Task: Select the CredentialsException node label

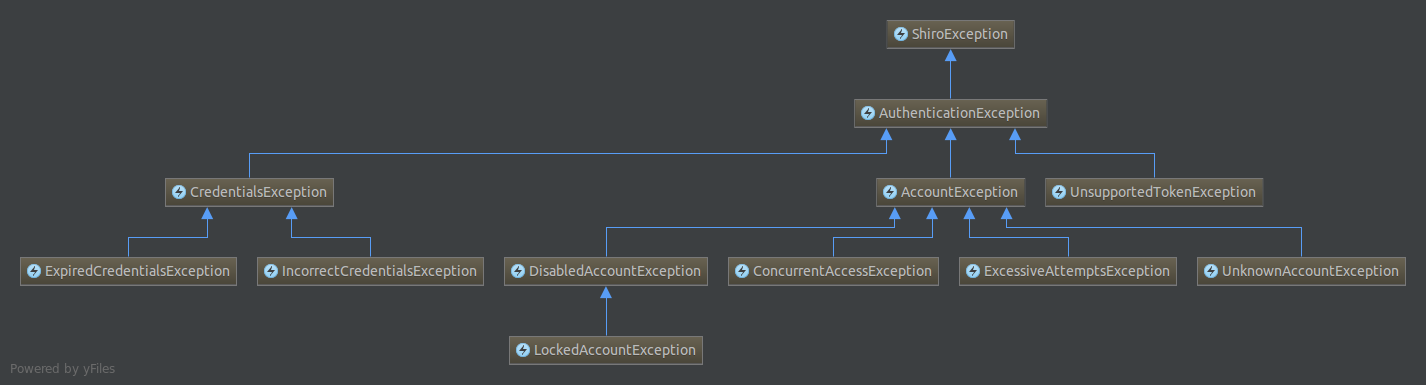Action: point(258,192)
